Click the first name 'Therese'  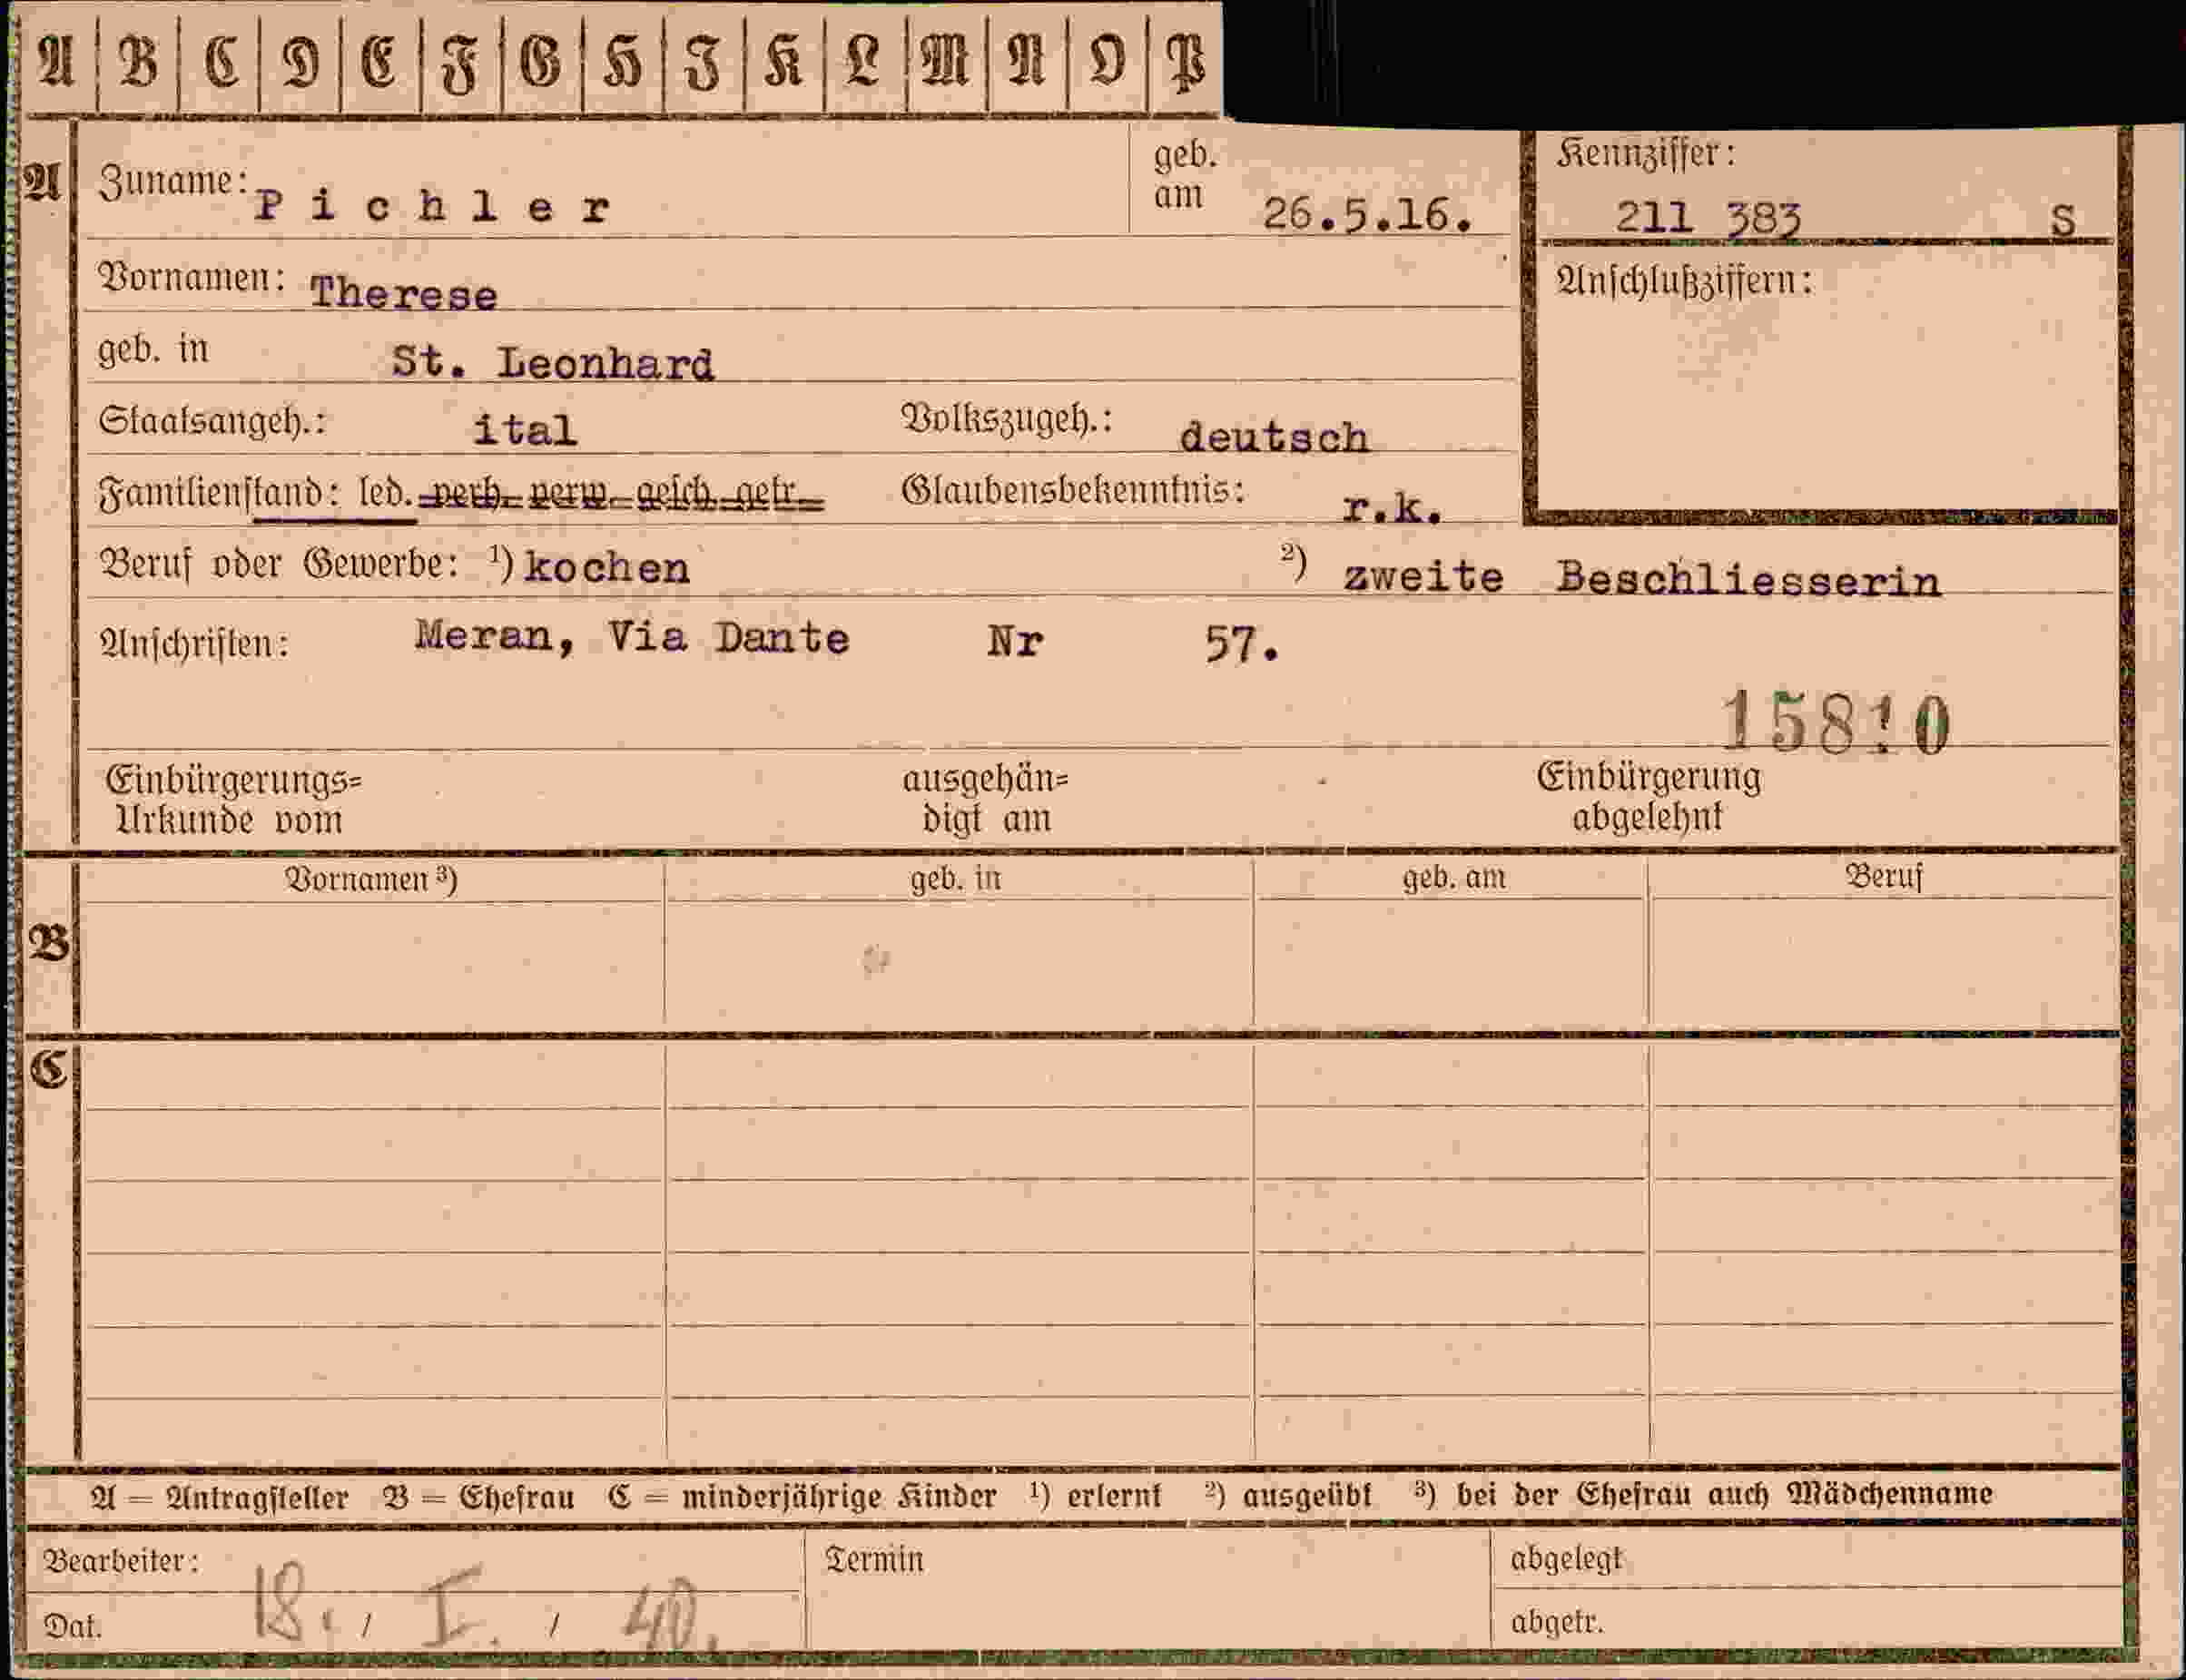click(403, 293)
